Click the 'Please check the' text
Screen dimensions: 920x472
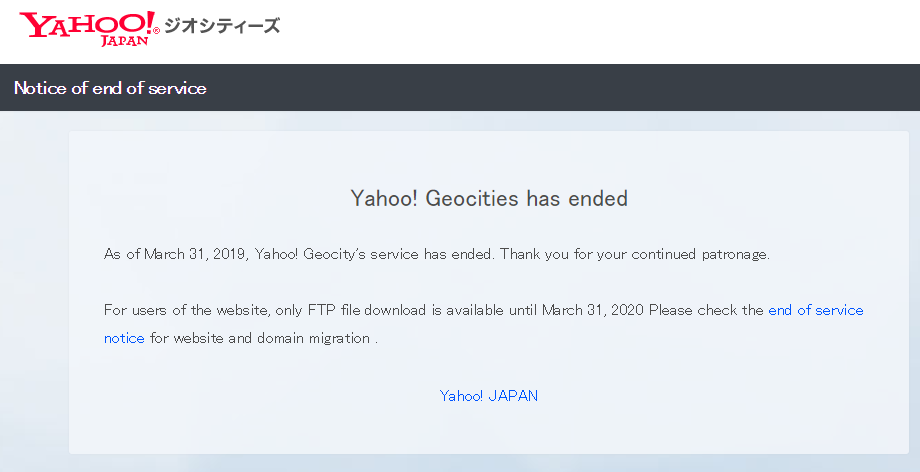pyautogui.click(x=706, y=310)
